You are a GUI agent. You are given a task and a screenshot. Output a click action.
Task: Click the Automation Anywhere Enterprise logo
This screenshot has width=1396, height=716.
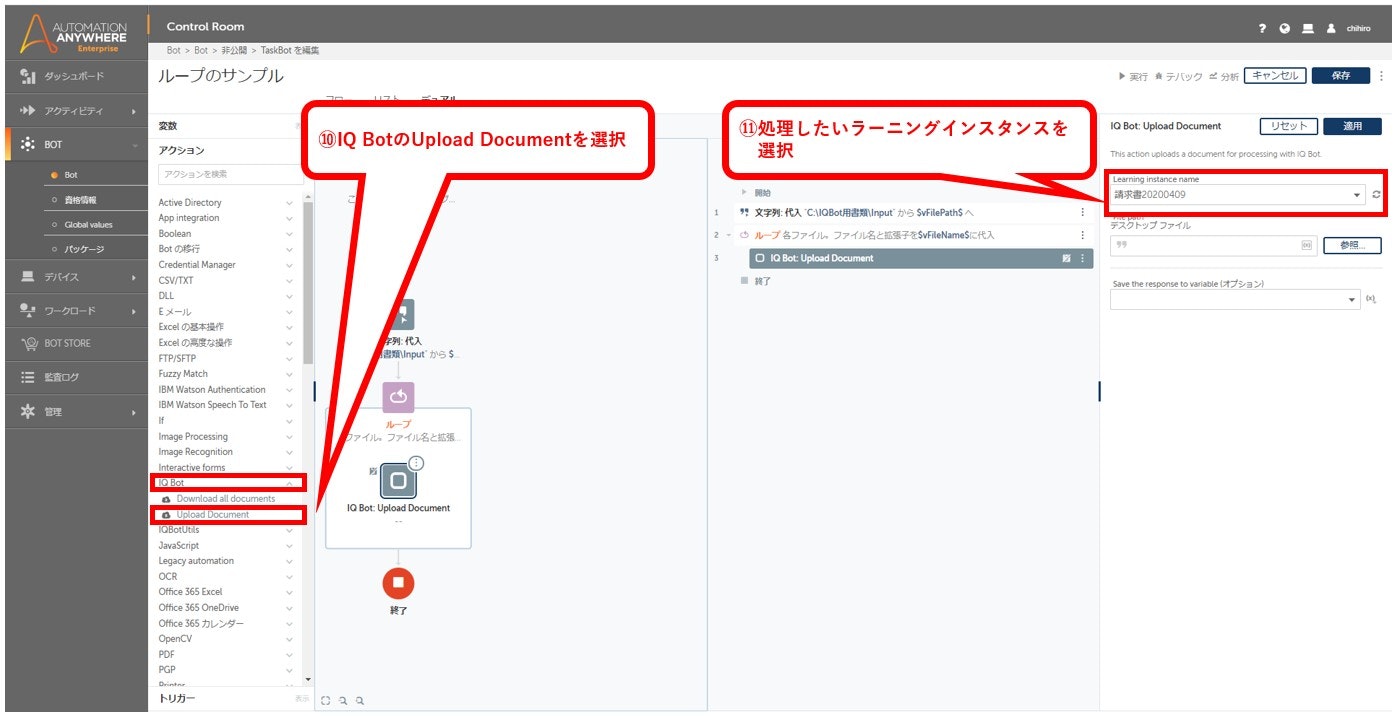click(75, 34)
